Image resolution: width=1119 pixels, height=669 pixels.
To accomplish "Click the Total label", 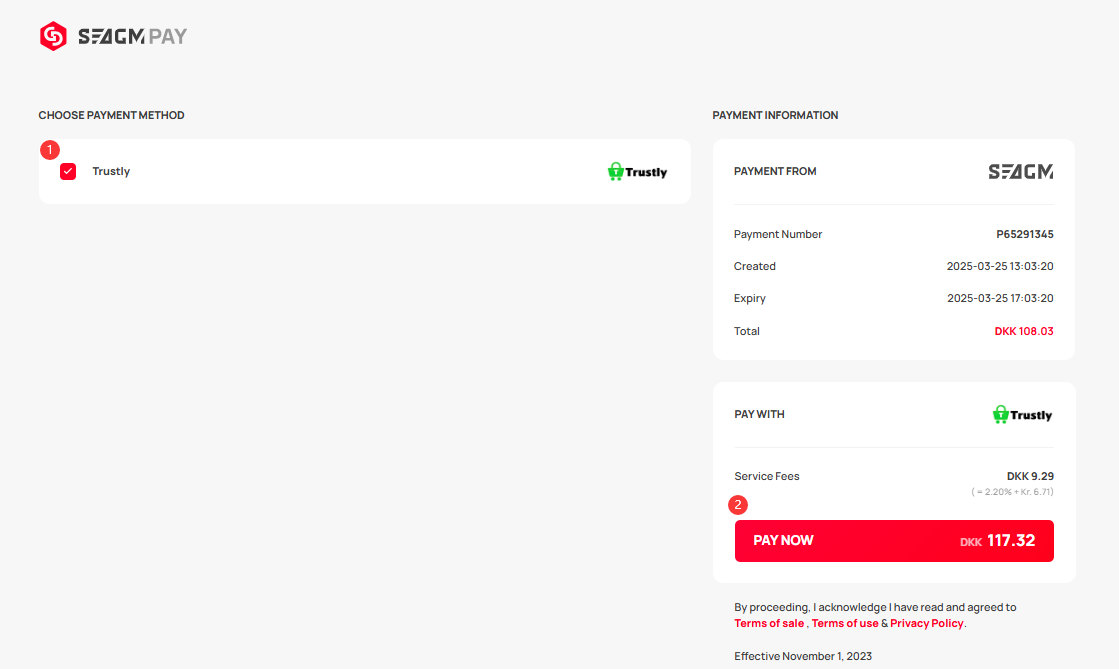I will 746,331.
